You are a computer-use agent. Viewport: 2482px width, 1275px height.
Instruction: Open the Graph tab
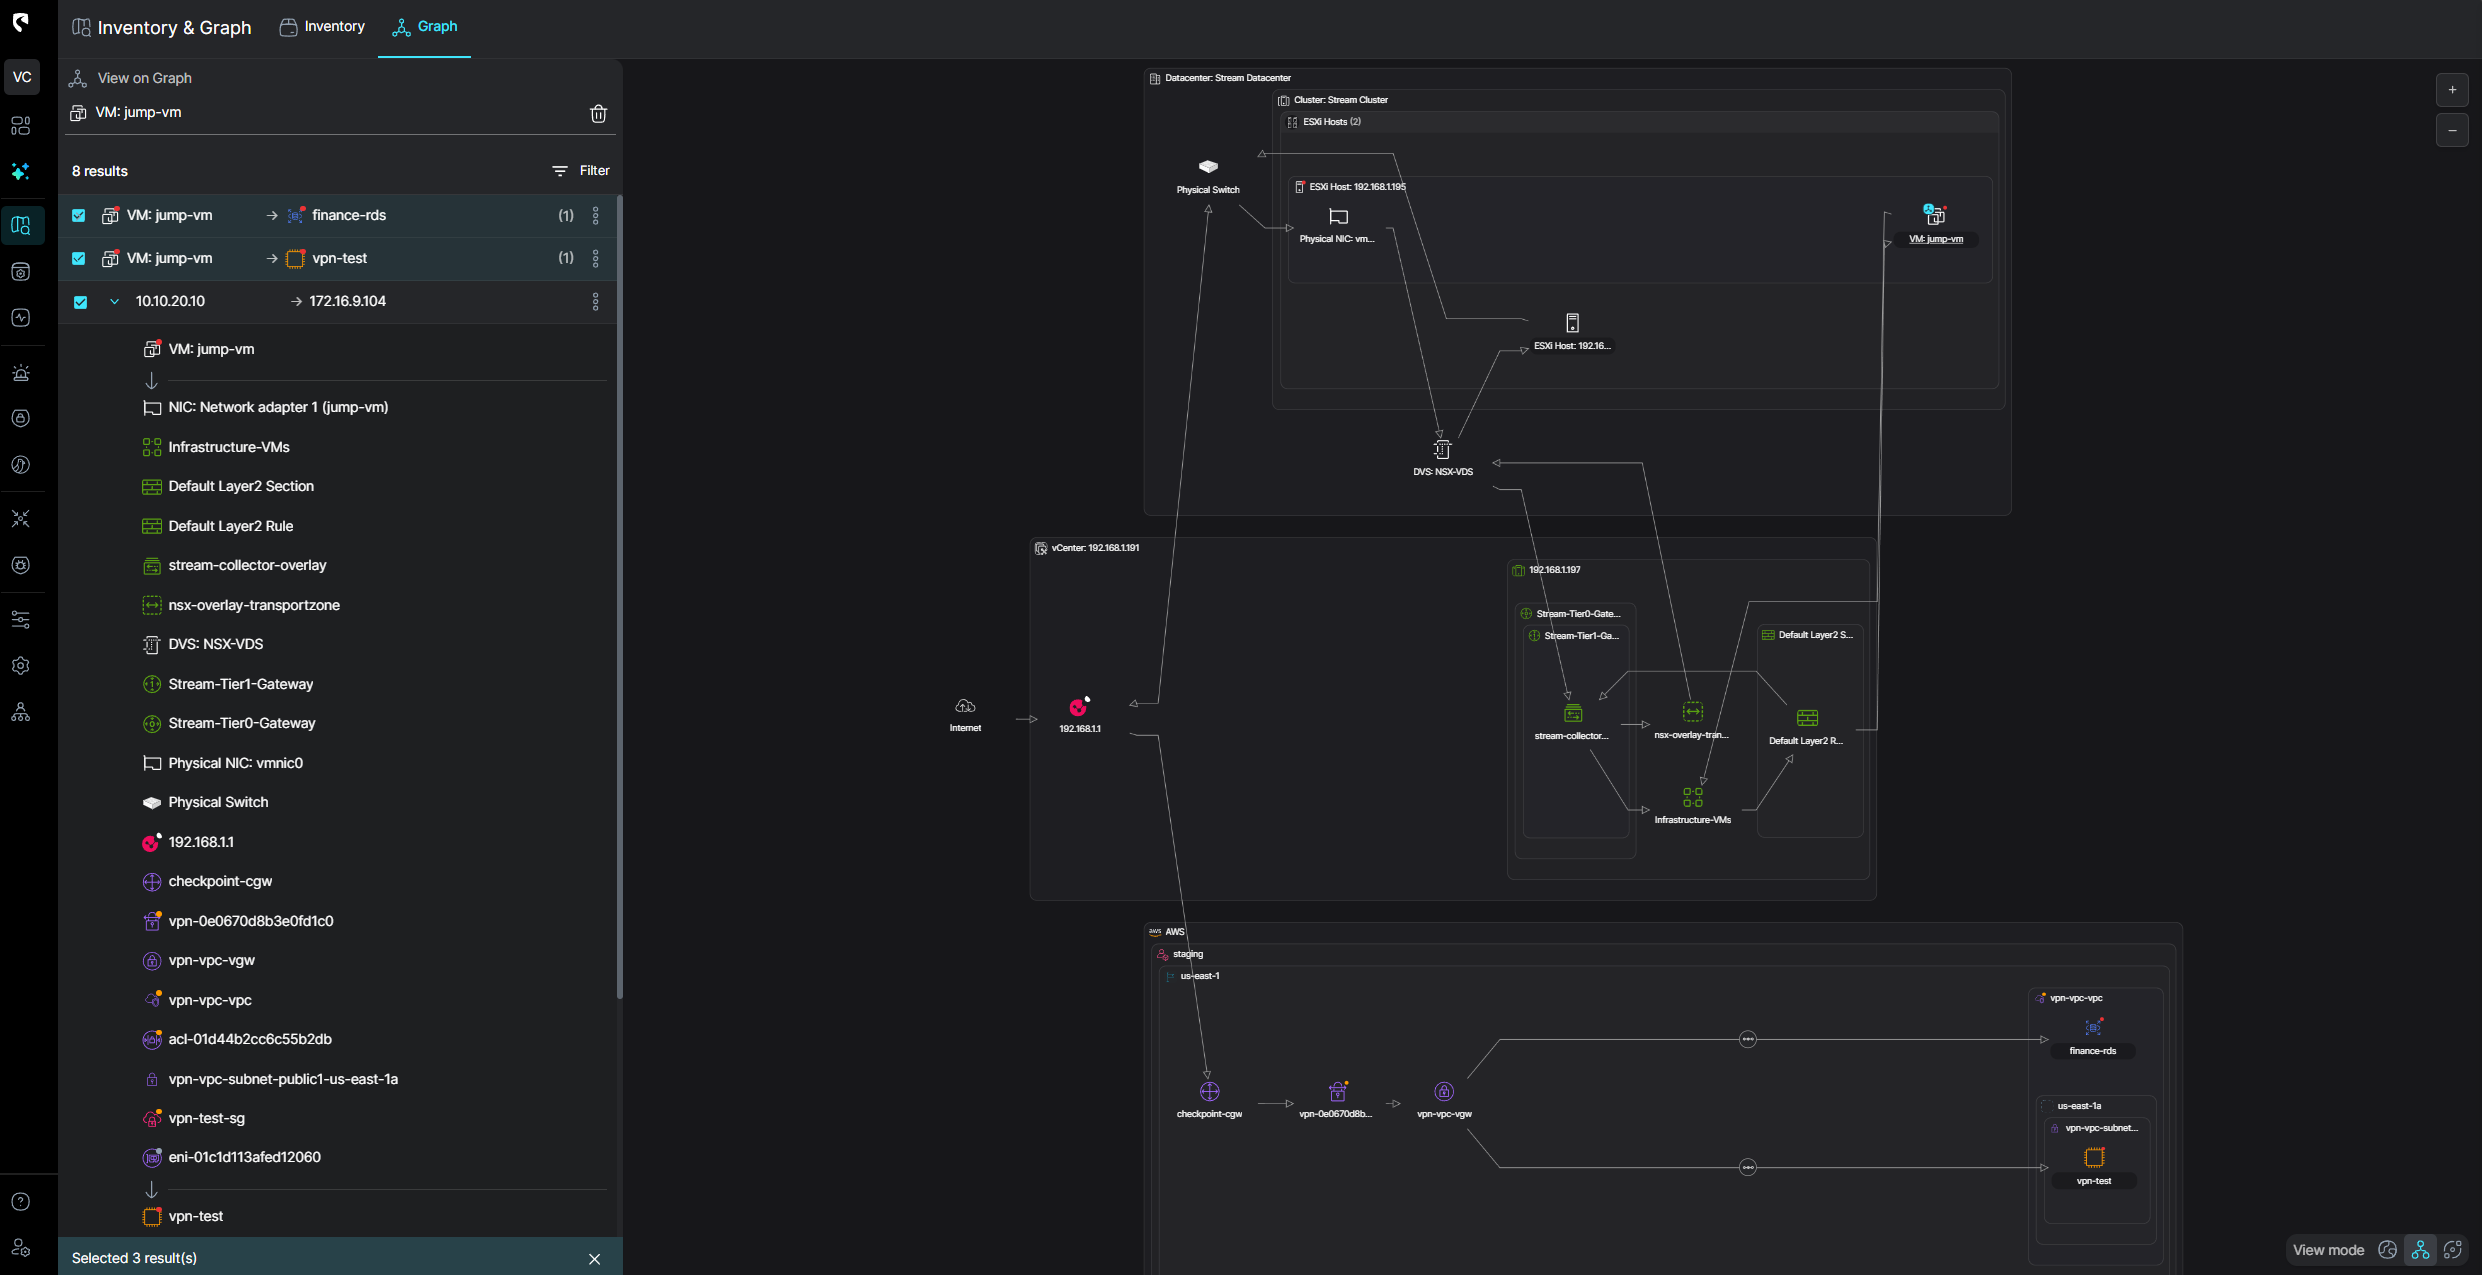click(425, 27)
